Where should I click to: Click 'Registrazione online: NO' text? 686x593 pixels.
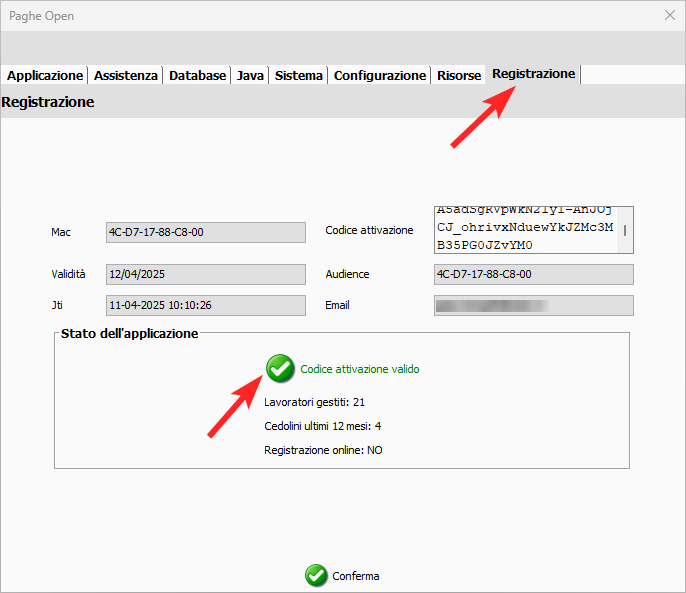pos(323,450)
